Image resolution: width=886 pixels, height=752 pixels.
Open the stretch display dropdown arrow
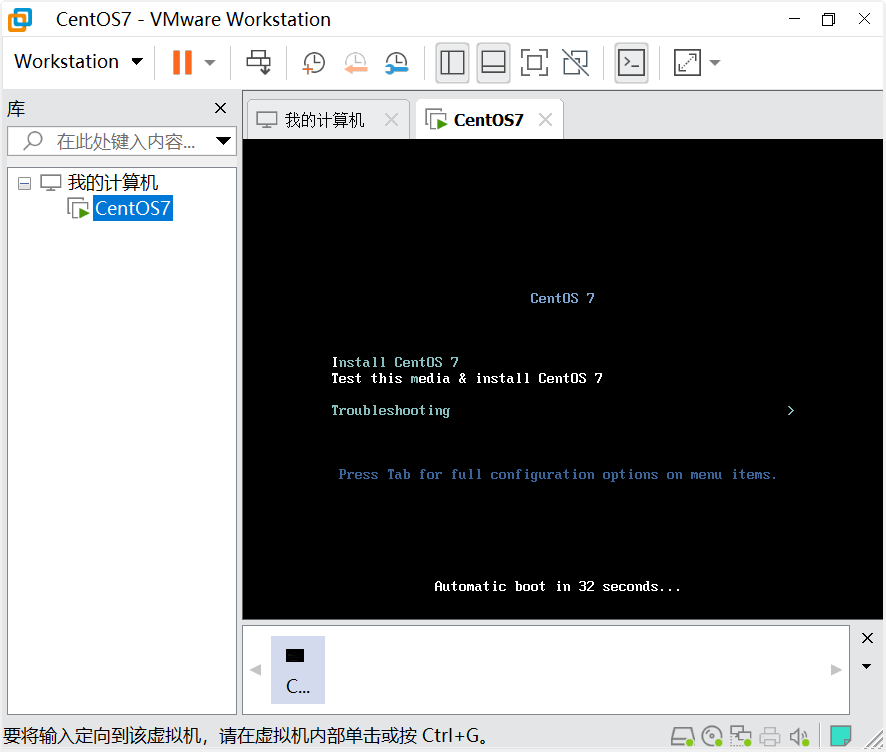pyautogui.click(x=715, y=63)
